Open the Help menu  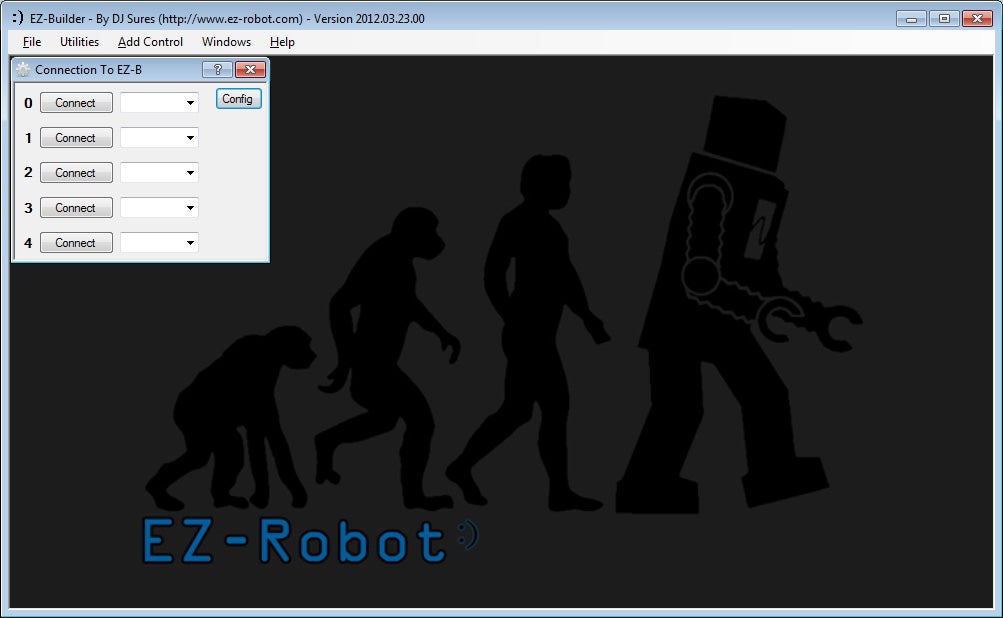click(x=282, y=42)
